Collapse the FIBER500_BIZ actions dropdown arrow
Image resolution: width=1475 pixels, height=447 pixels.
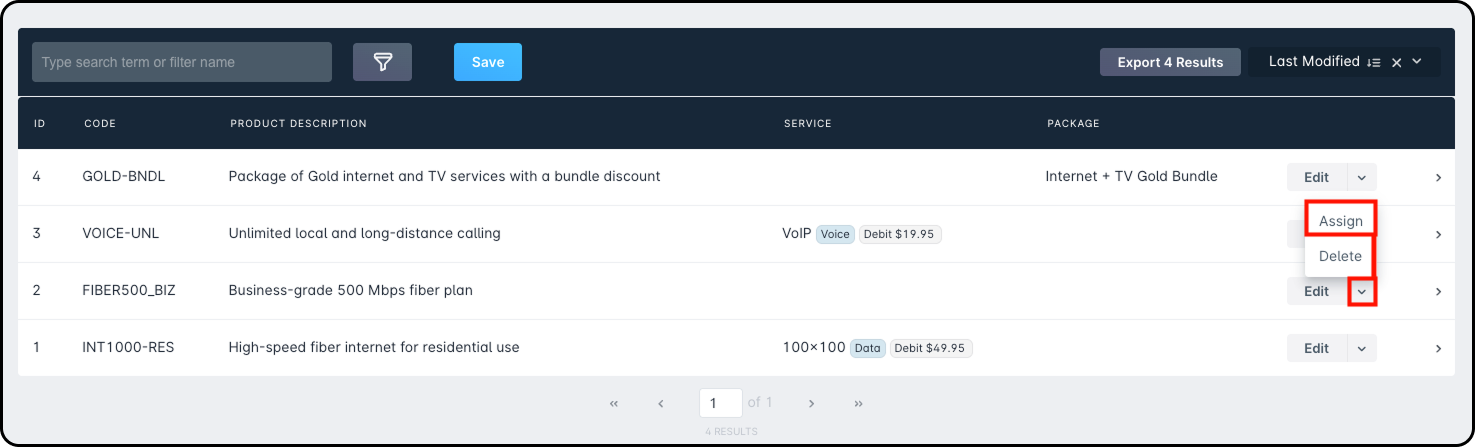tap(1362, 292)
